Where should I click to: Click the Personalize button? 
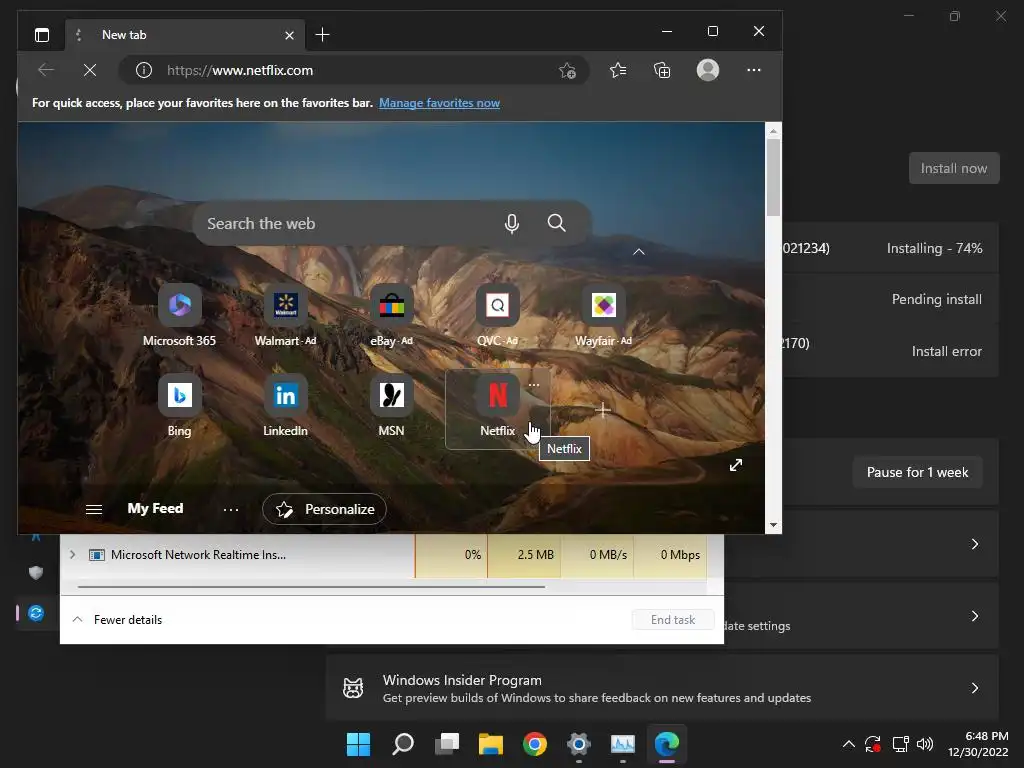324,509
